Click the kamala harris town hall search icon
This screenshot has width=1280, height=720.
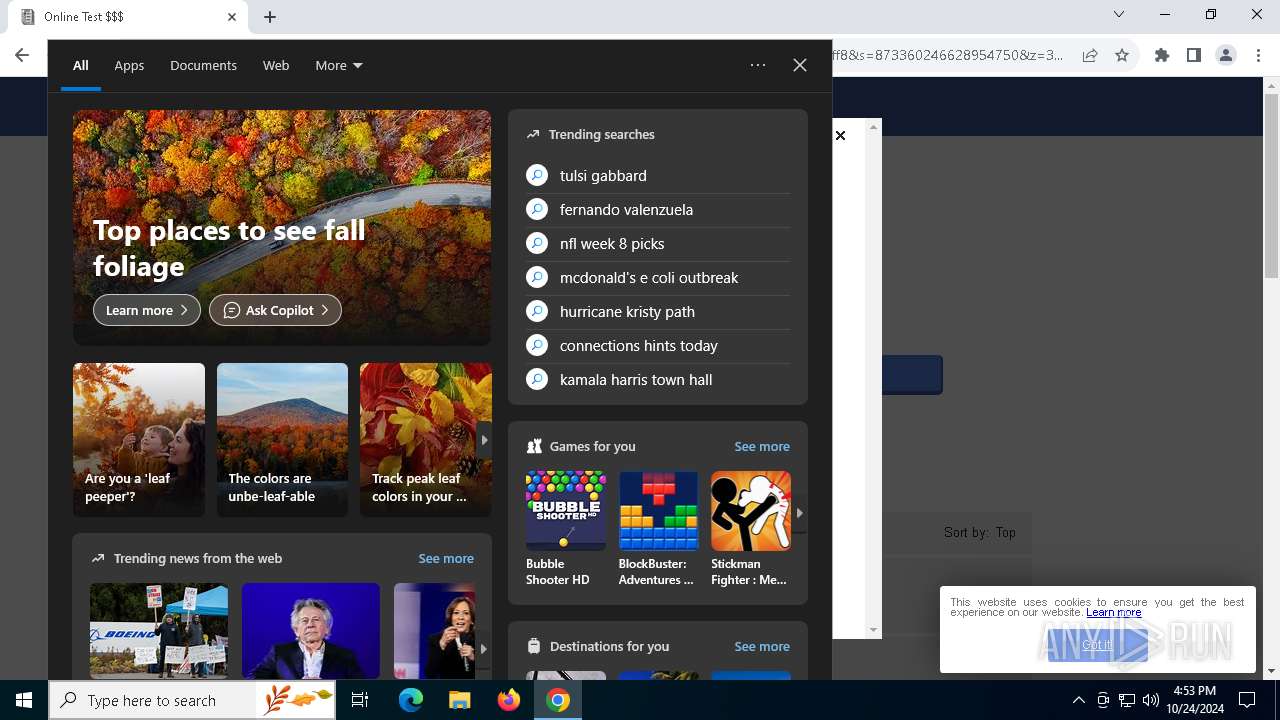click(x=537, y=379)
